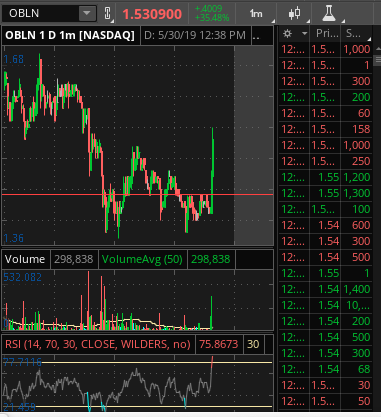Select the 1.55 trade of size 1,300

[326, 193]
